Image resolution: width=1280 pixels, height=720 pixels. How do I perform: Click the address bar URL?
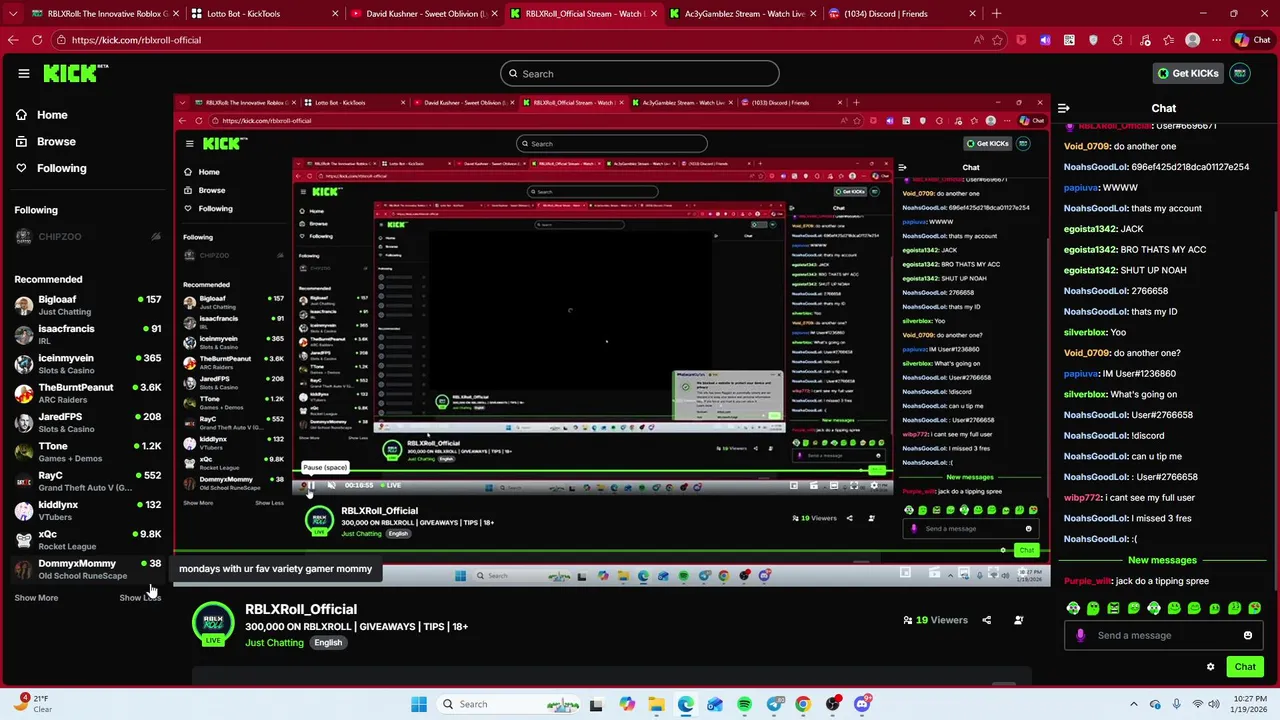point(136,40)
